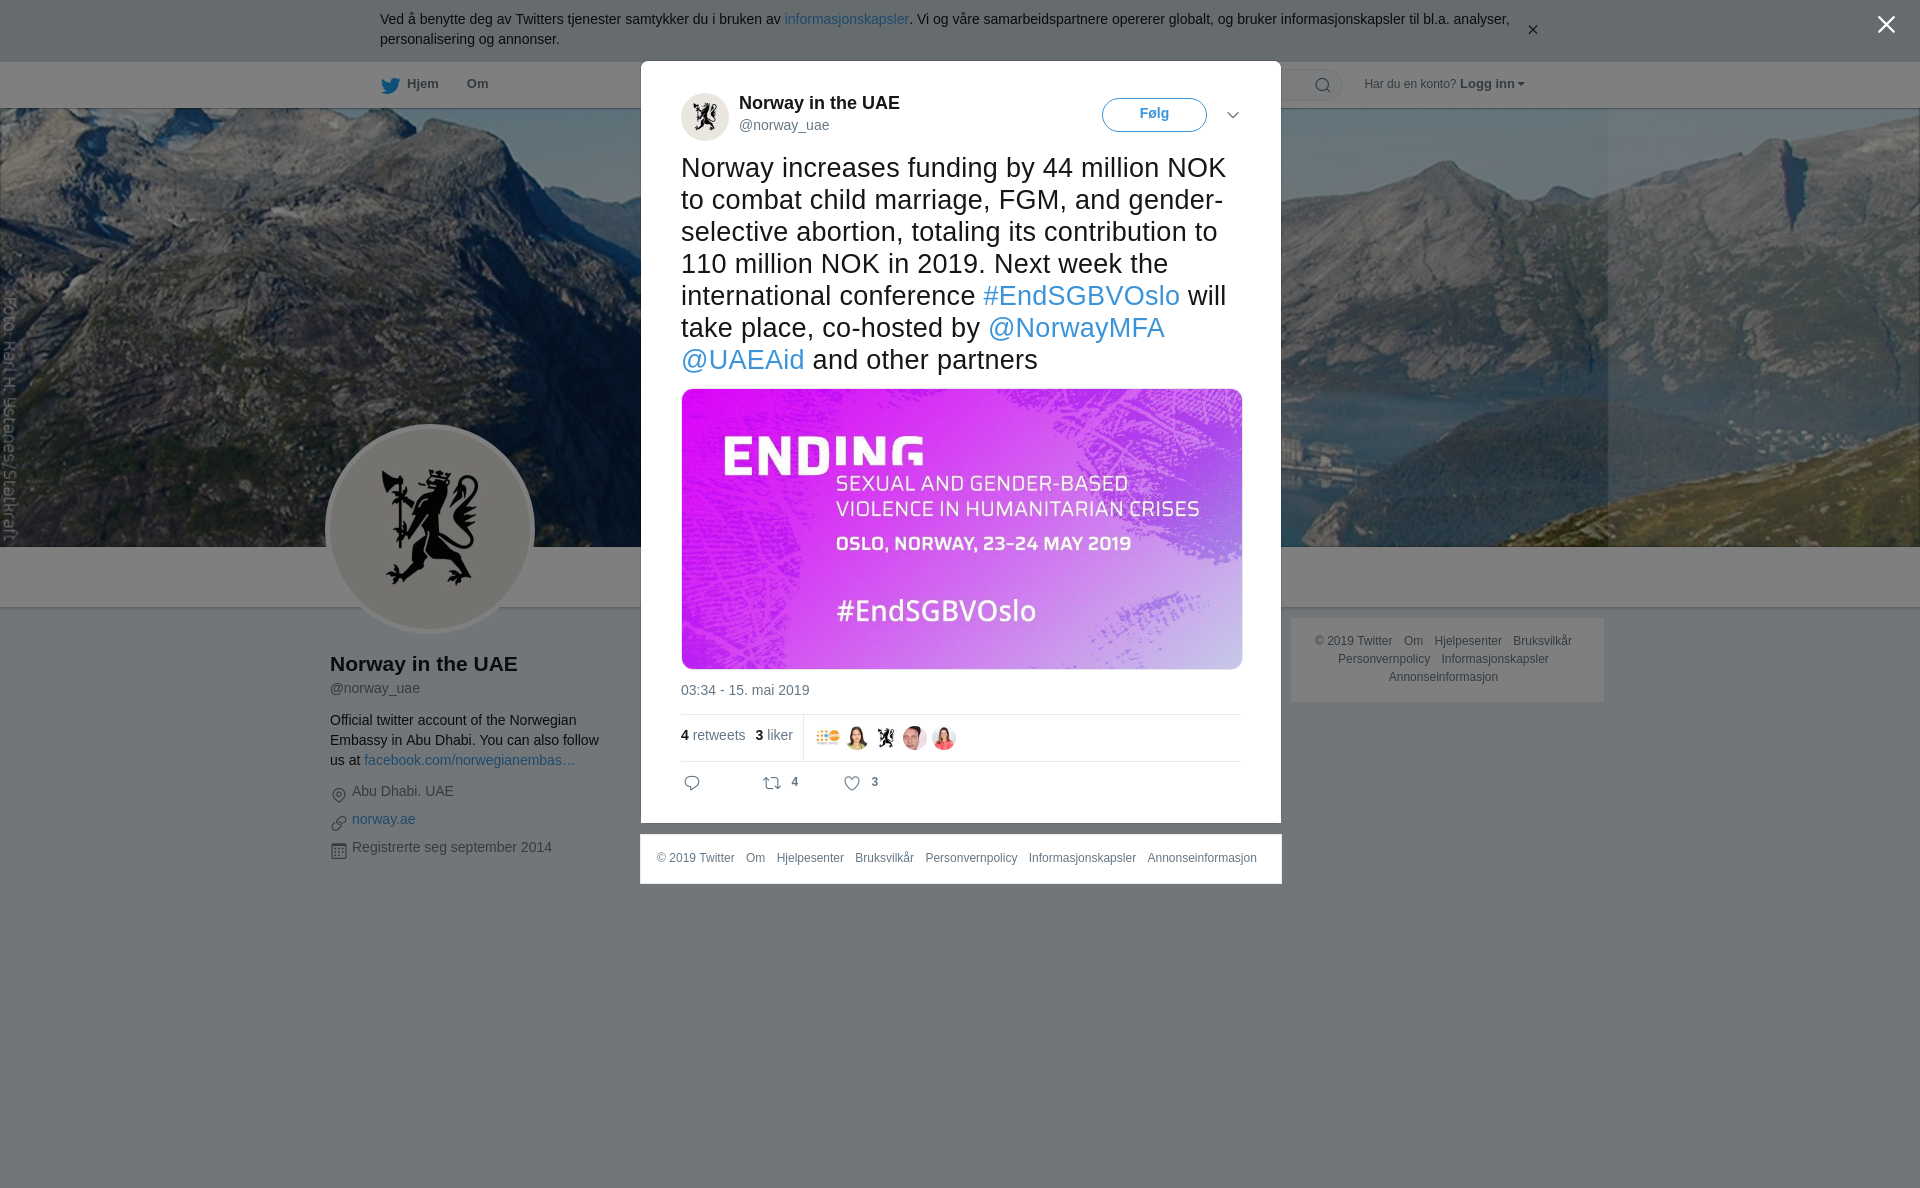Open the Om menu item in the top bar
Image resolution: width=1920 pixels, height=1188 pixels.
pyautogui.click(x=478, y=84)
